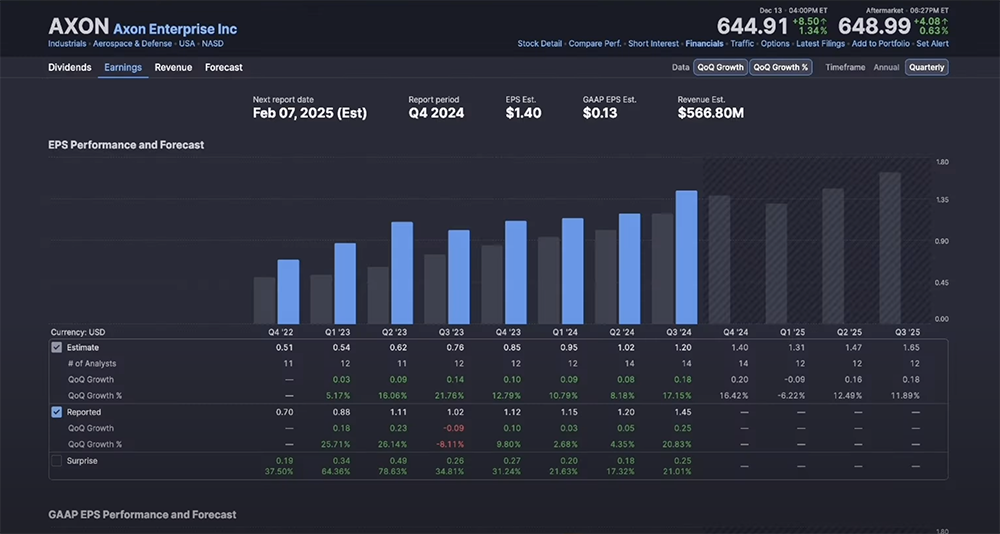
Task: Click GAAP EPS Performance and Forecast heading
Action: click(142, 514)
